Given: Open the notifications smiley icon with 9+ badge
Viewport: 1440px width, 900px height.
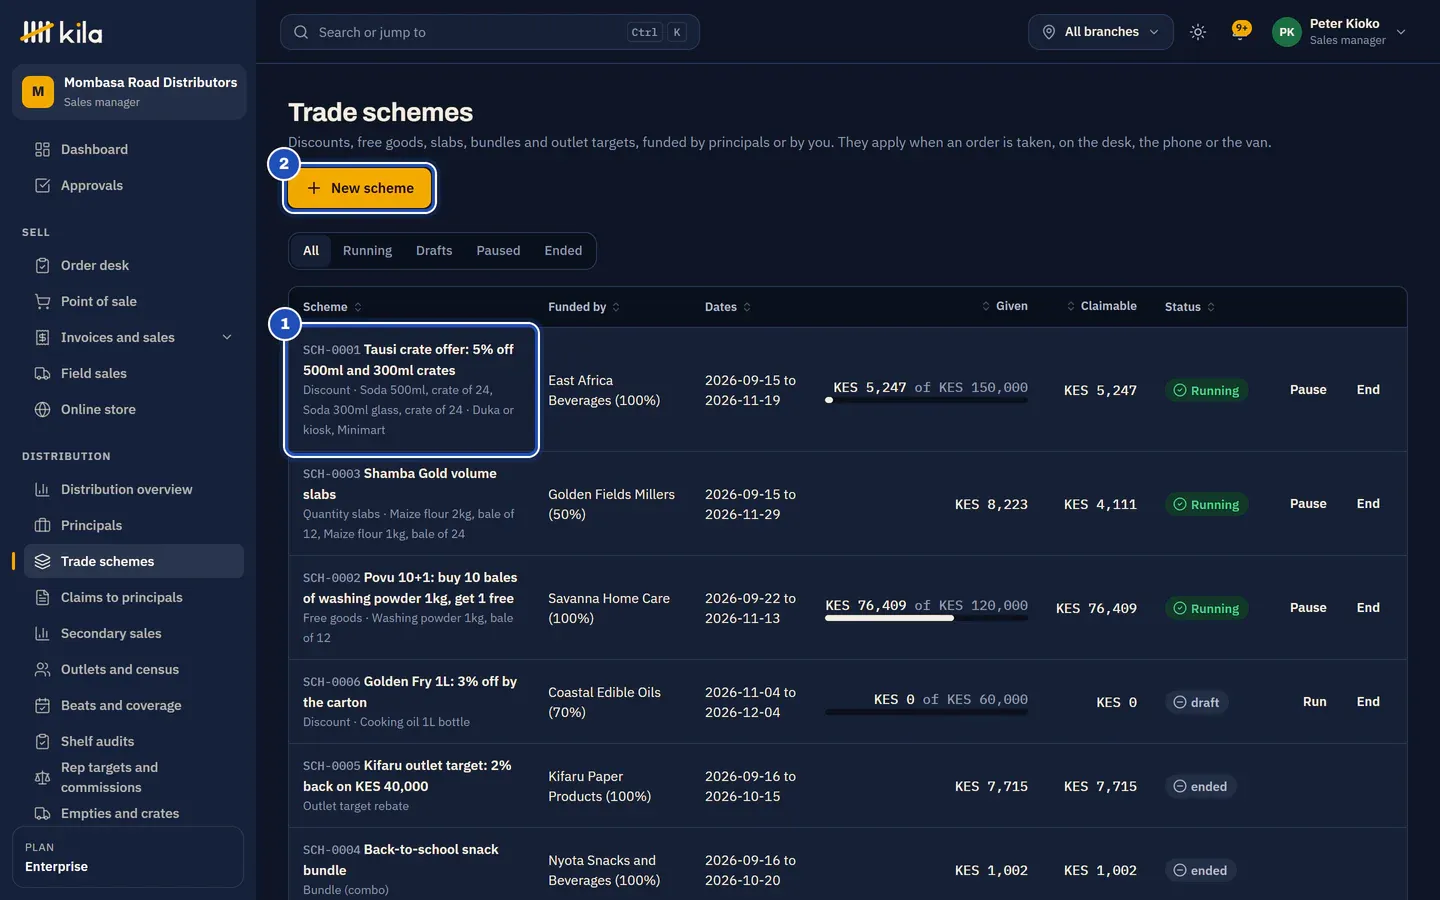Looking at the screenshot, I should (x=1241, y=31).
